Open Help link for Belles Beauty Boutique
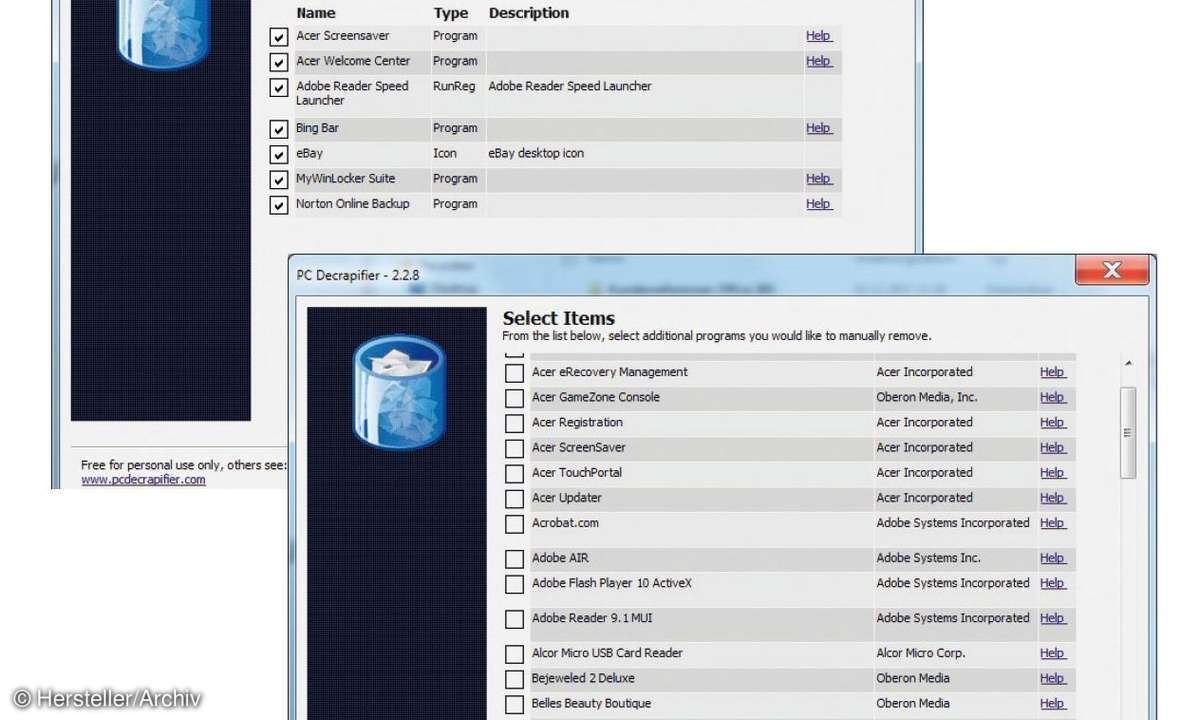 coord(1053,702)
